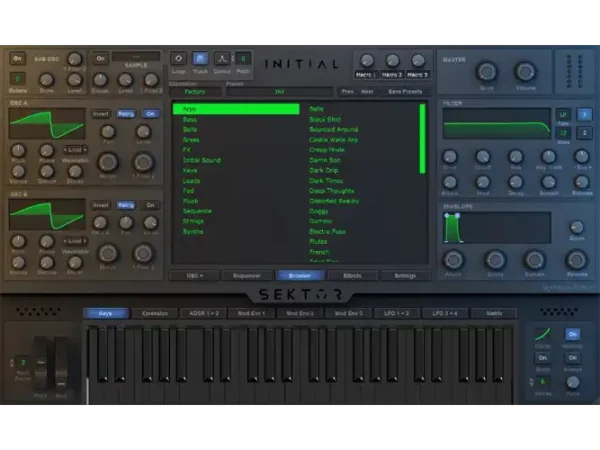Viewport: 600px width, 450px height.
Task: Select the Flutes preset
Action: 318,241
